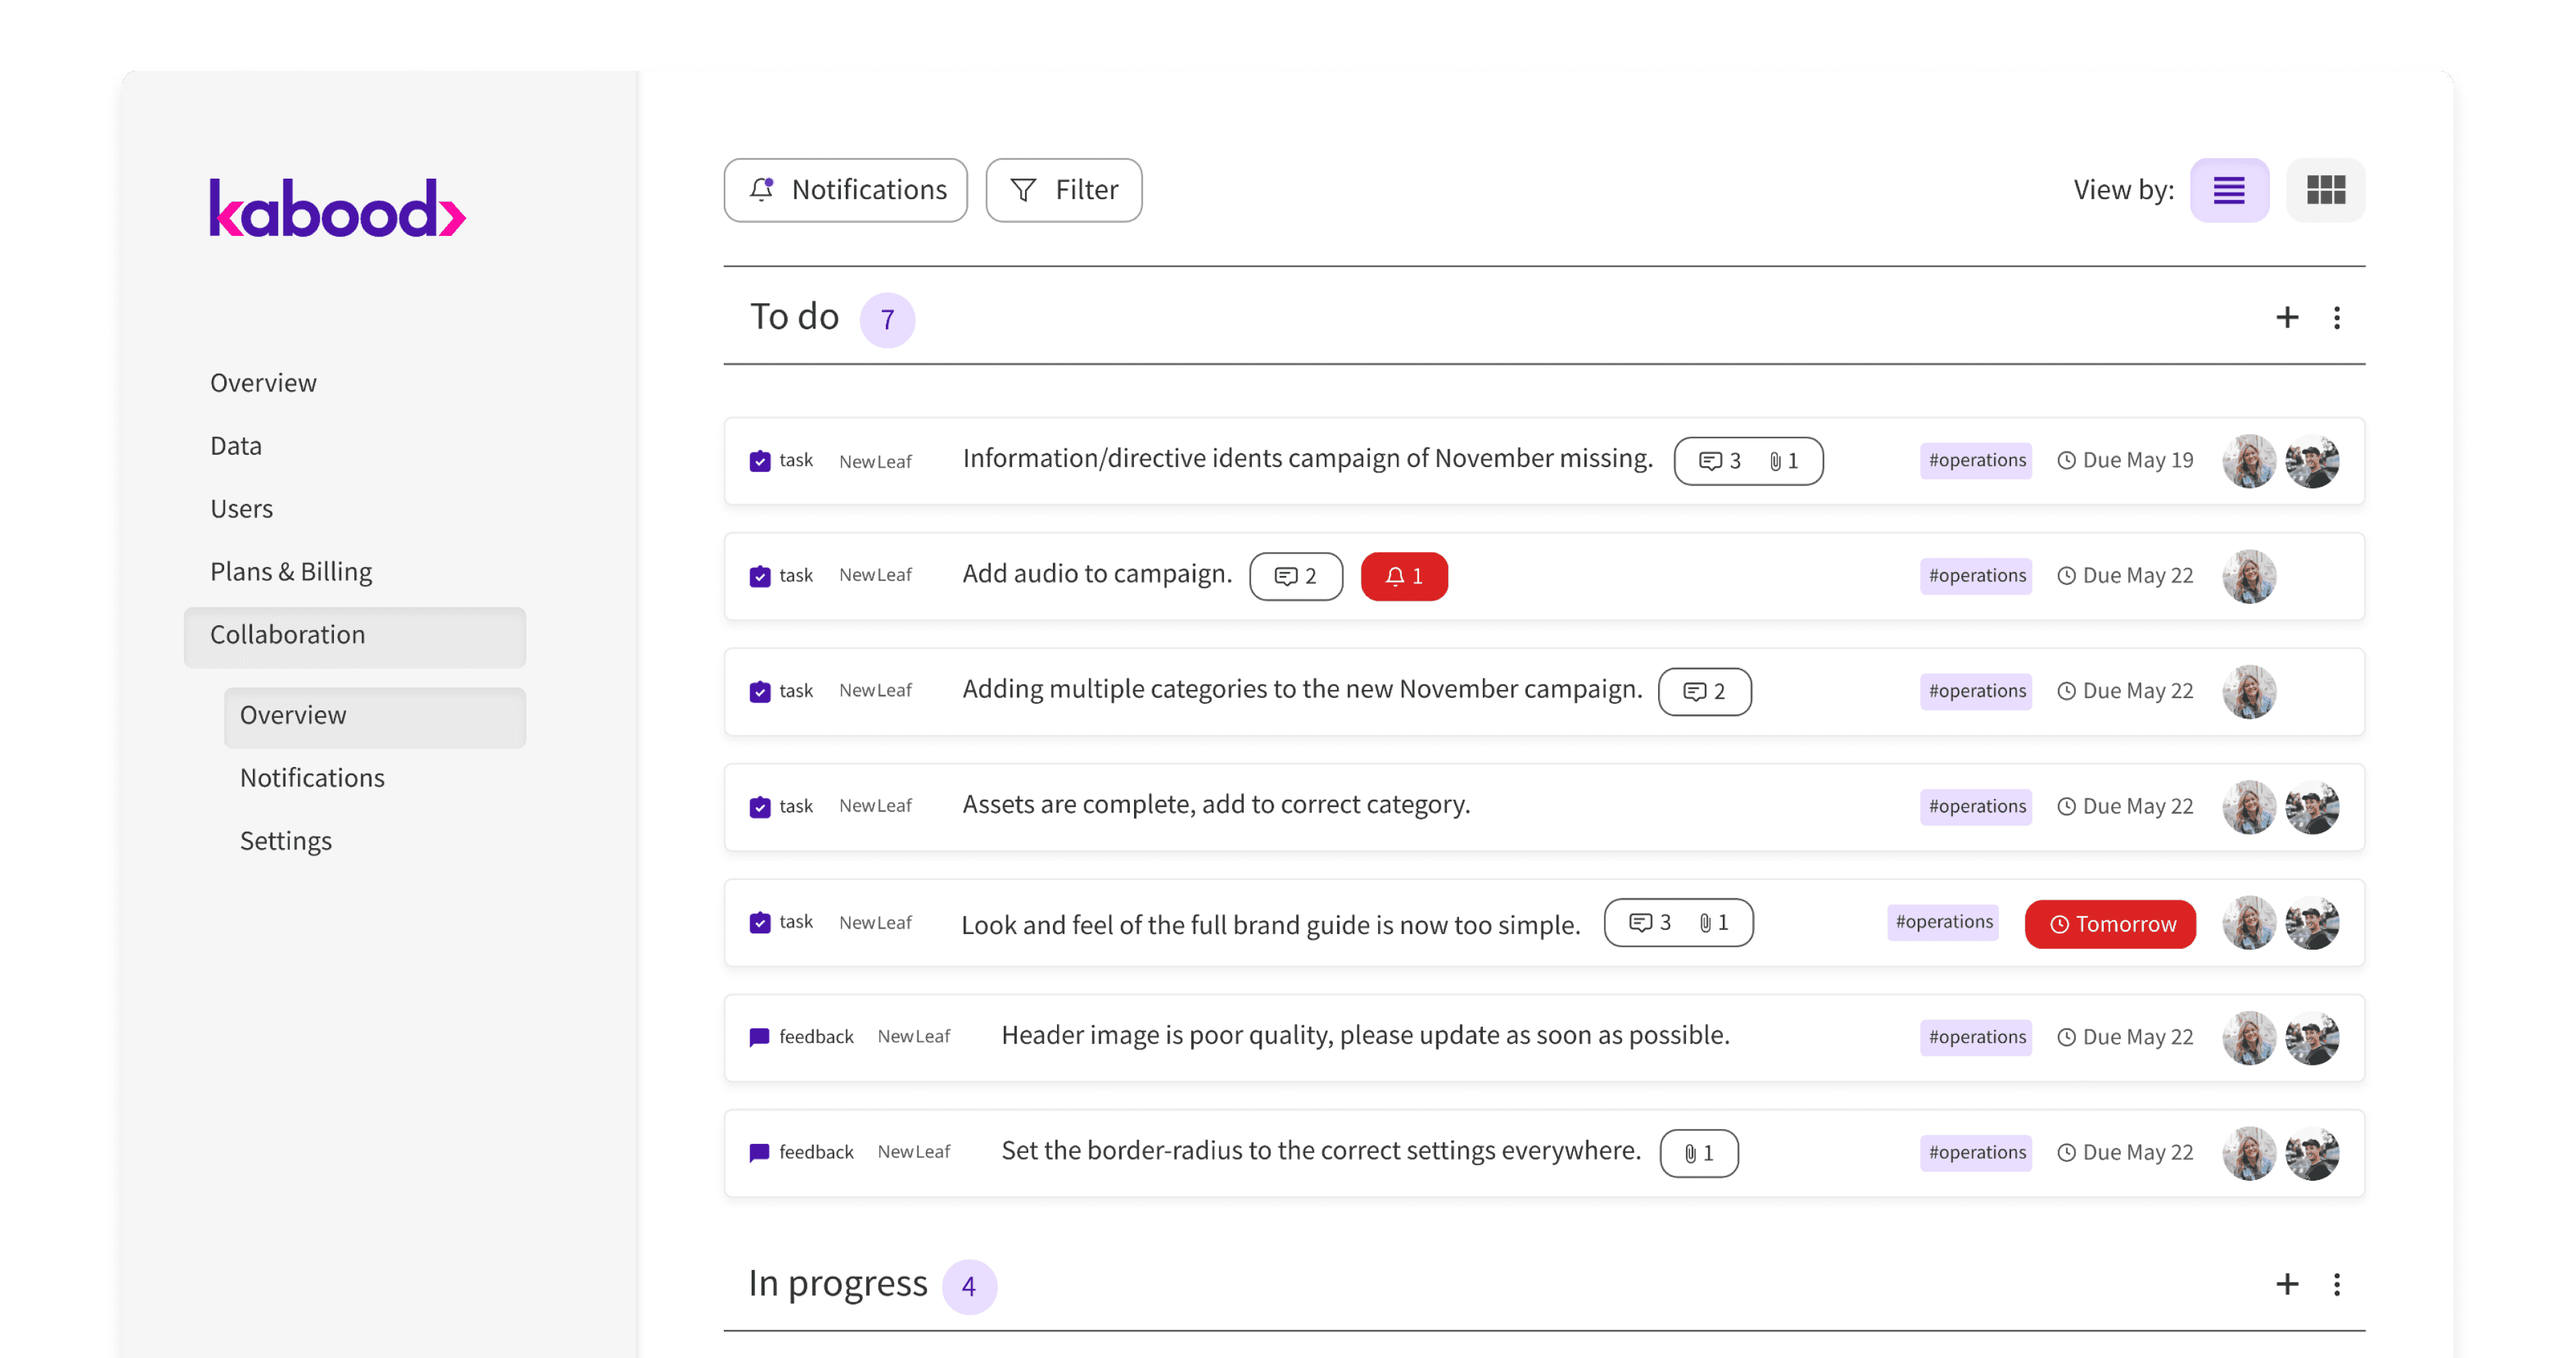Click red bell alert badge on audio task
The height and width of the screenshot is (1358, 2576).
pos(1403,576)
